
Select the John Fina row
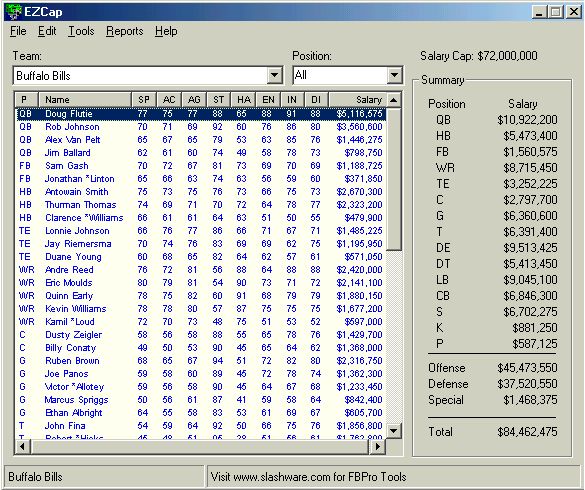pos(201,425)
